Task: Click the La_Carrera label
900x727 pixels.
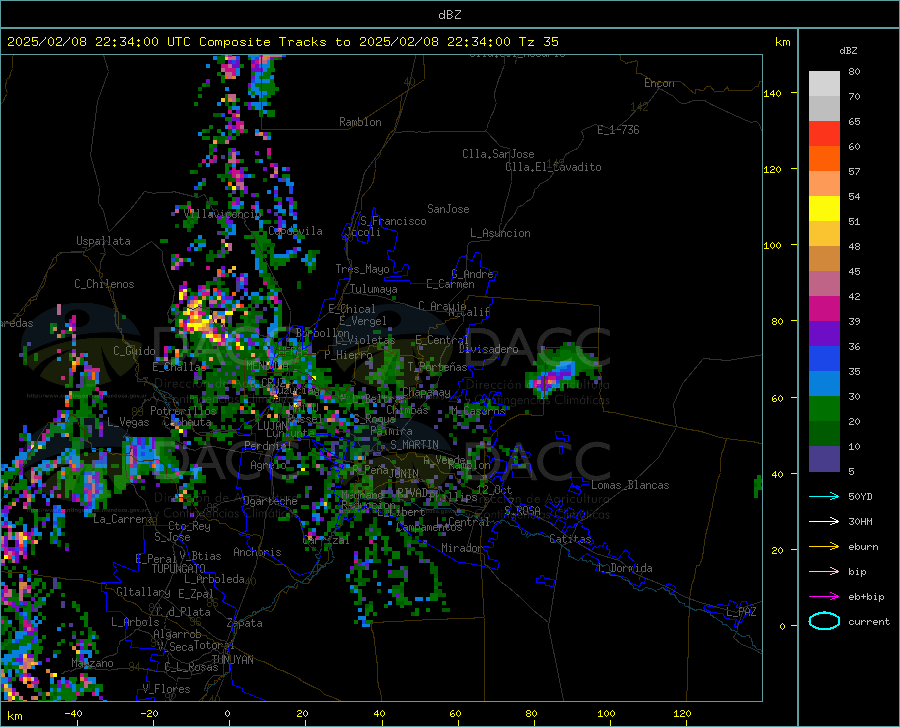Action: pyautogui.click(x=123, y=519)
